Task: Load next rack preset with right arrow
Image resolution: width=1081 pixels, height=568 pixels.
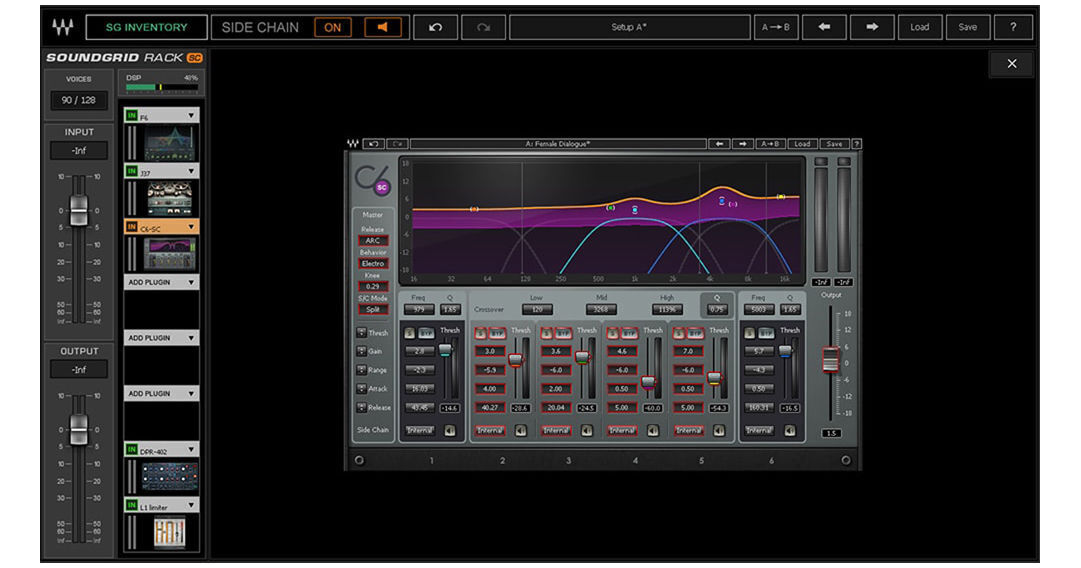Action: point(872,28)
